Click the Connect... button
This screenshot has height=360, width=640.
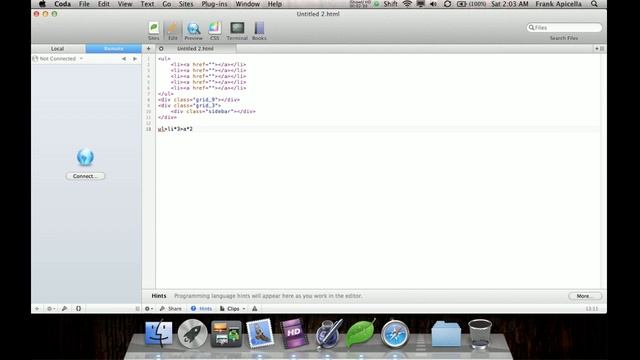(85, 176)
